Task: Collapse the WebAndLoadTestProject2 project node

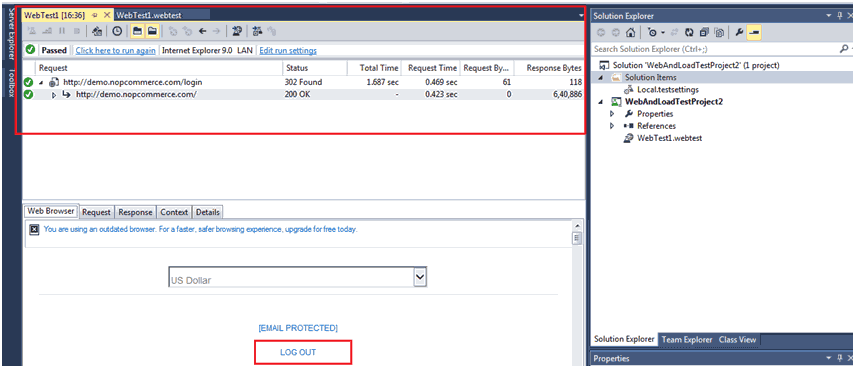Action: pyautogui.click(x=601, y=101)
